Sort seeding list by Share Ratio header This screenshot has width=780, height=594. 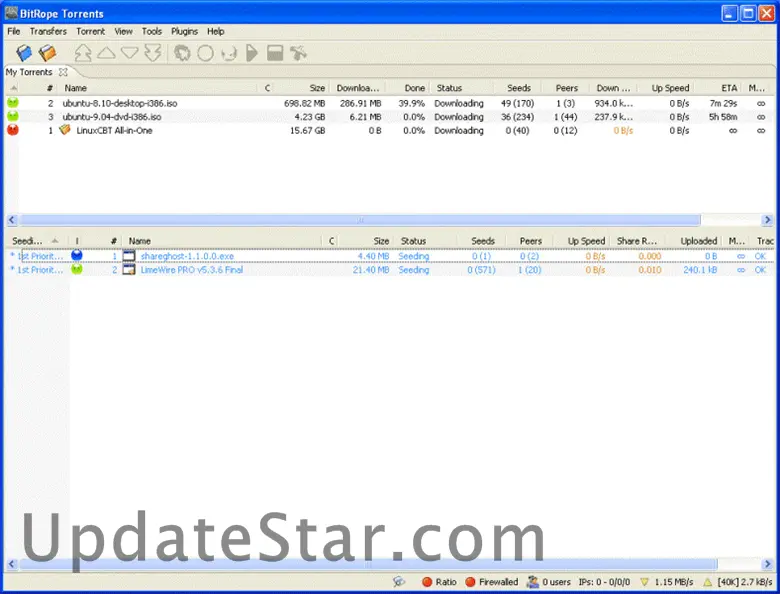click(637, 241)
